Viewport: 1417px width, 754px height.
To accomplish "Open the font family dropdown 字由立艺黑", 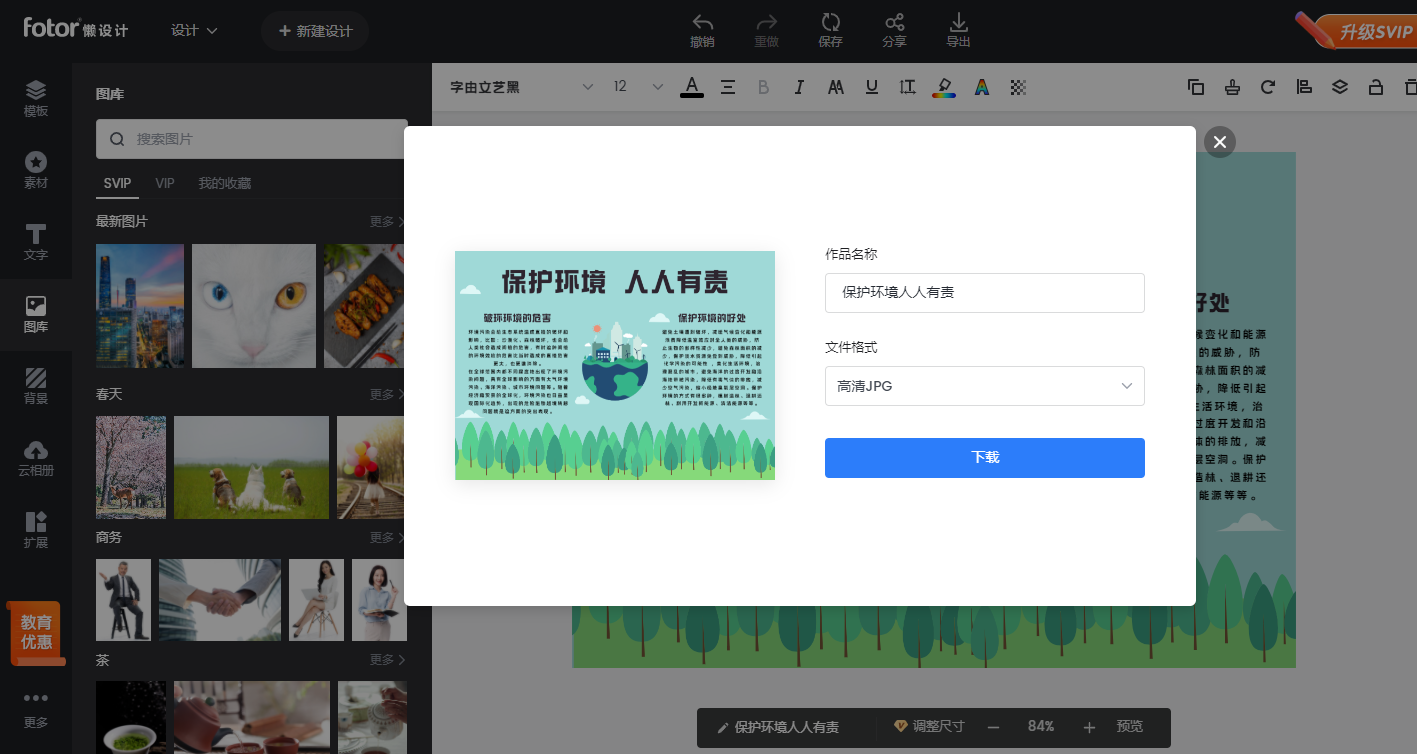I will coord(522,87).
